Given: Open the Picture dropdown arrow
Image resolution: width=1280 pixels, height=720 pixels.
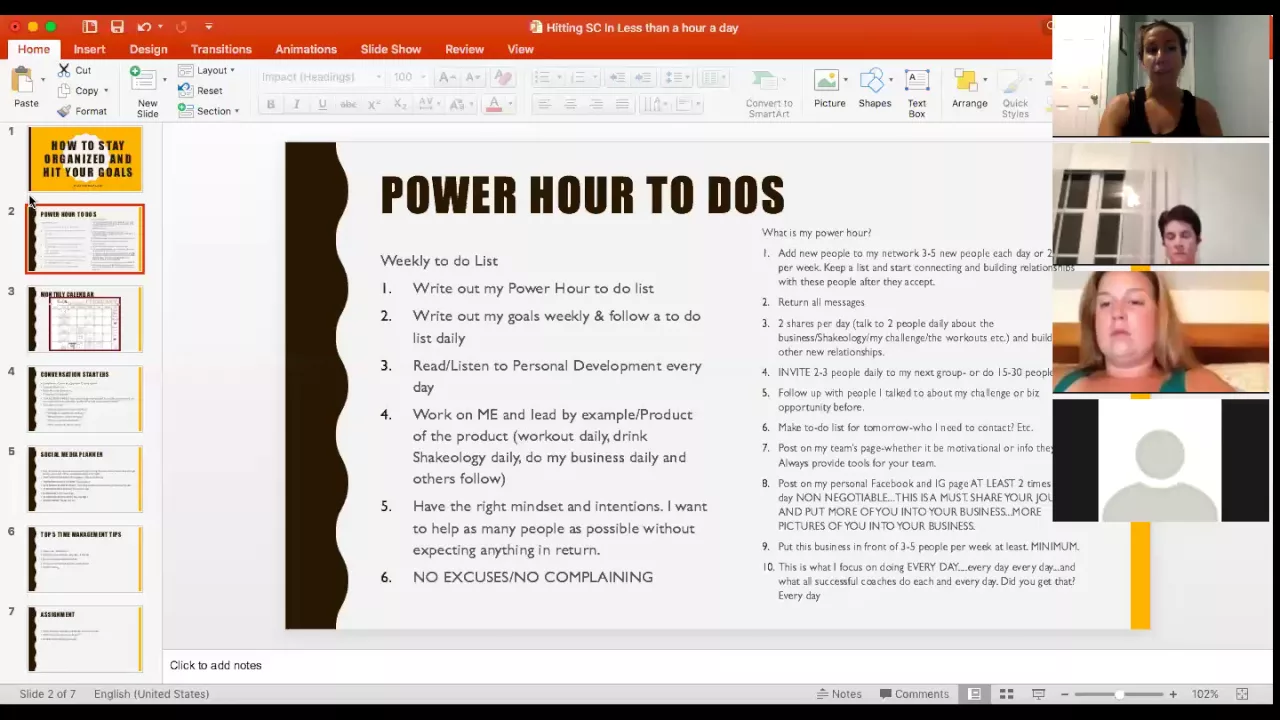Looking at the screenshot, I should click(x=846, y=79).
